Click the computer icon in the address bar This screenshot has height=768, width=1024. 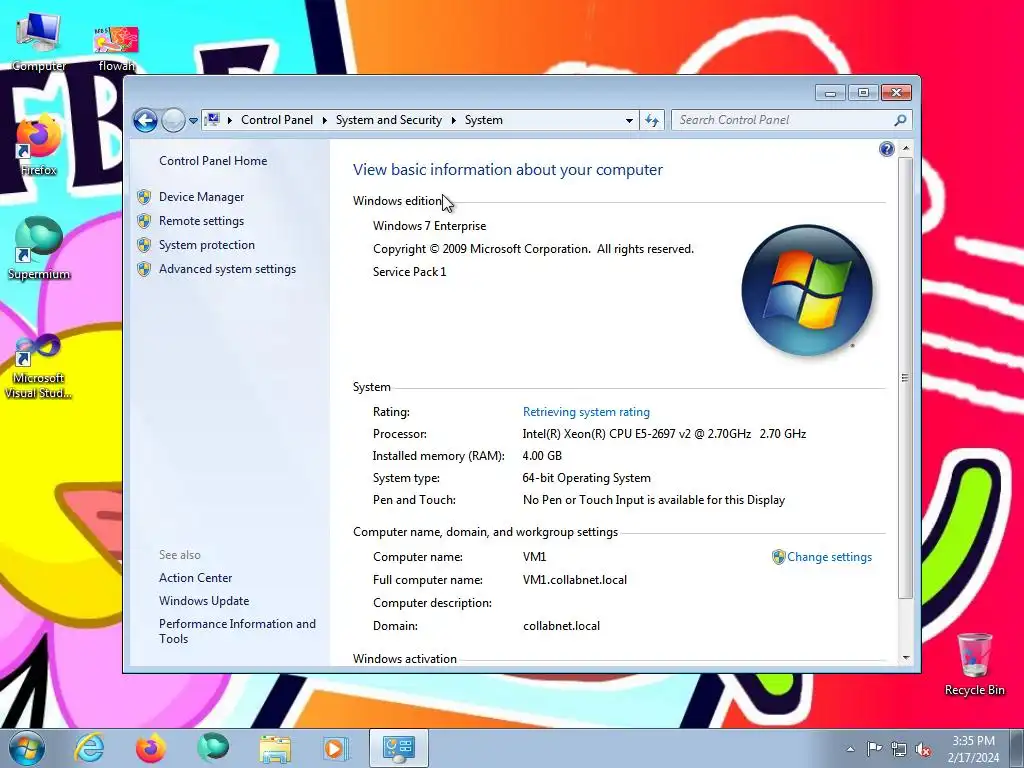pos(212,120)
